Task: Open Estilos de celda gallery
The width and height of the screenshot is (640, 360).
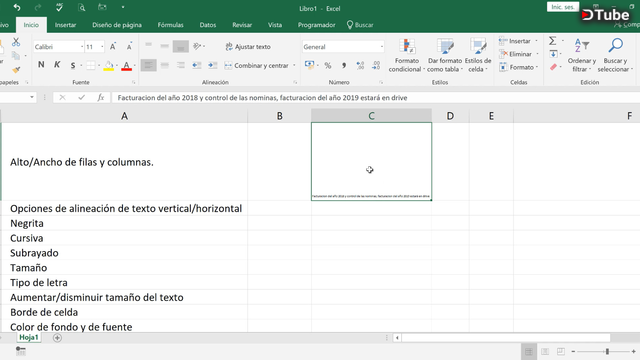Action: coord(478,55)
